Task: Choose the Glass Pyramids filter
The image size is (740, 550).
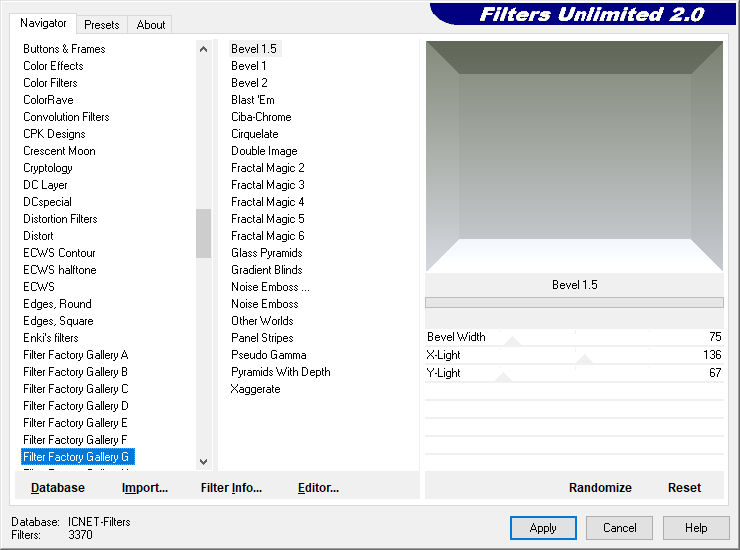Action: click(x=267, y=253)
